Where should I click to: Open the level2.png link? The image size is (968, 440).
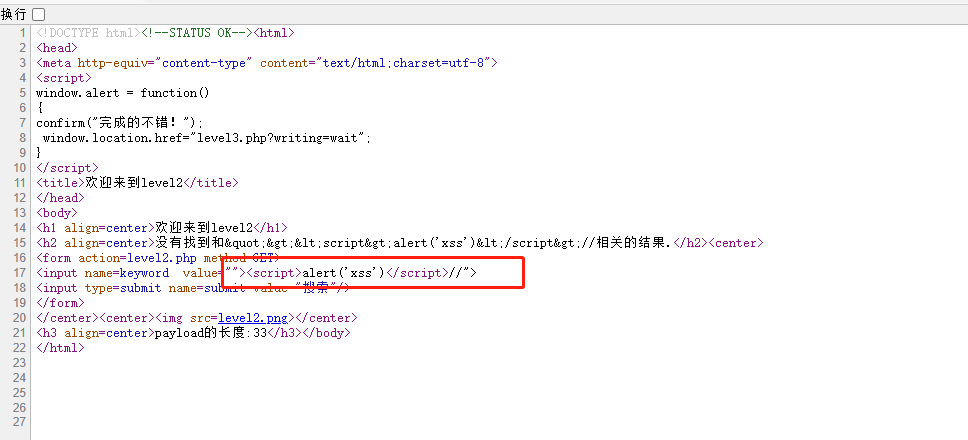pyautogui.click(x=253, y=318)
